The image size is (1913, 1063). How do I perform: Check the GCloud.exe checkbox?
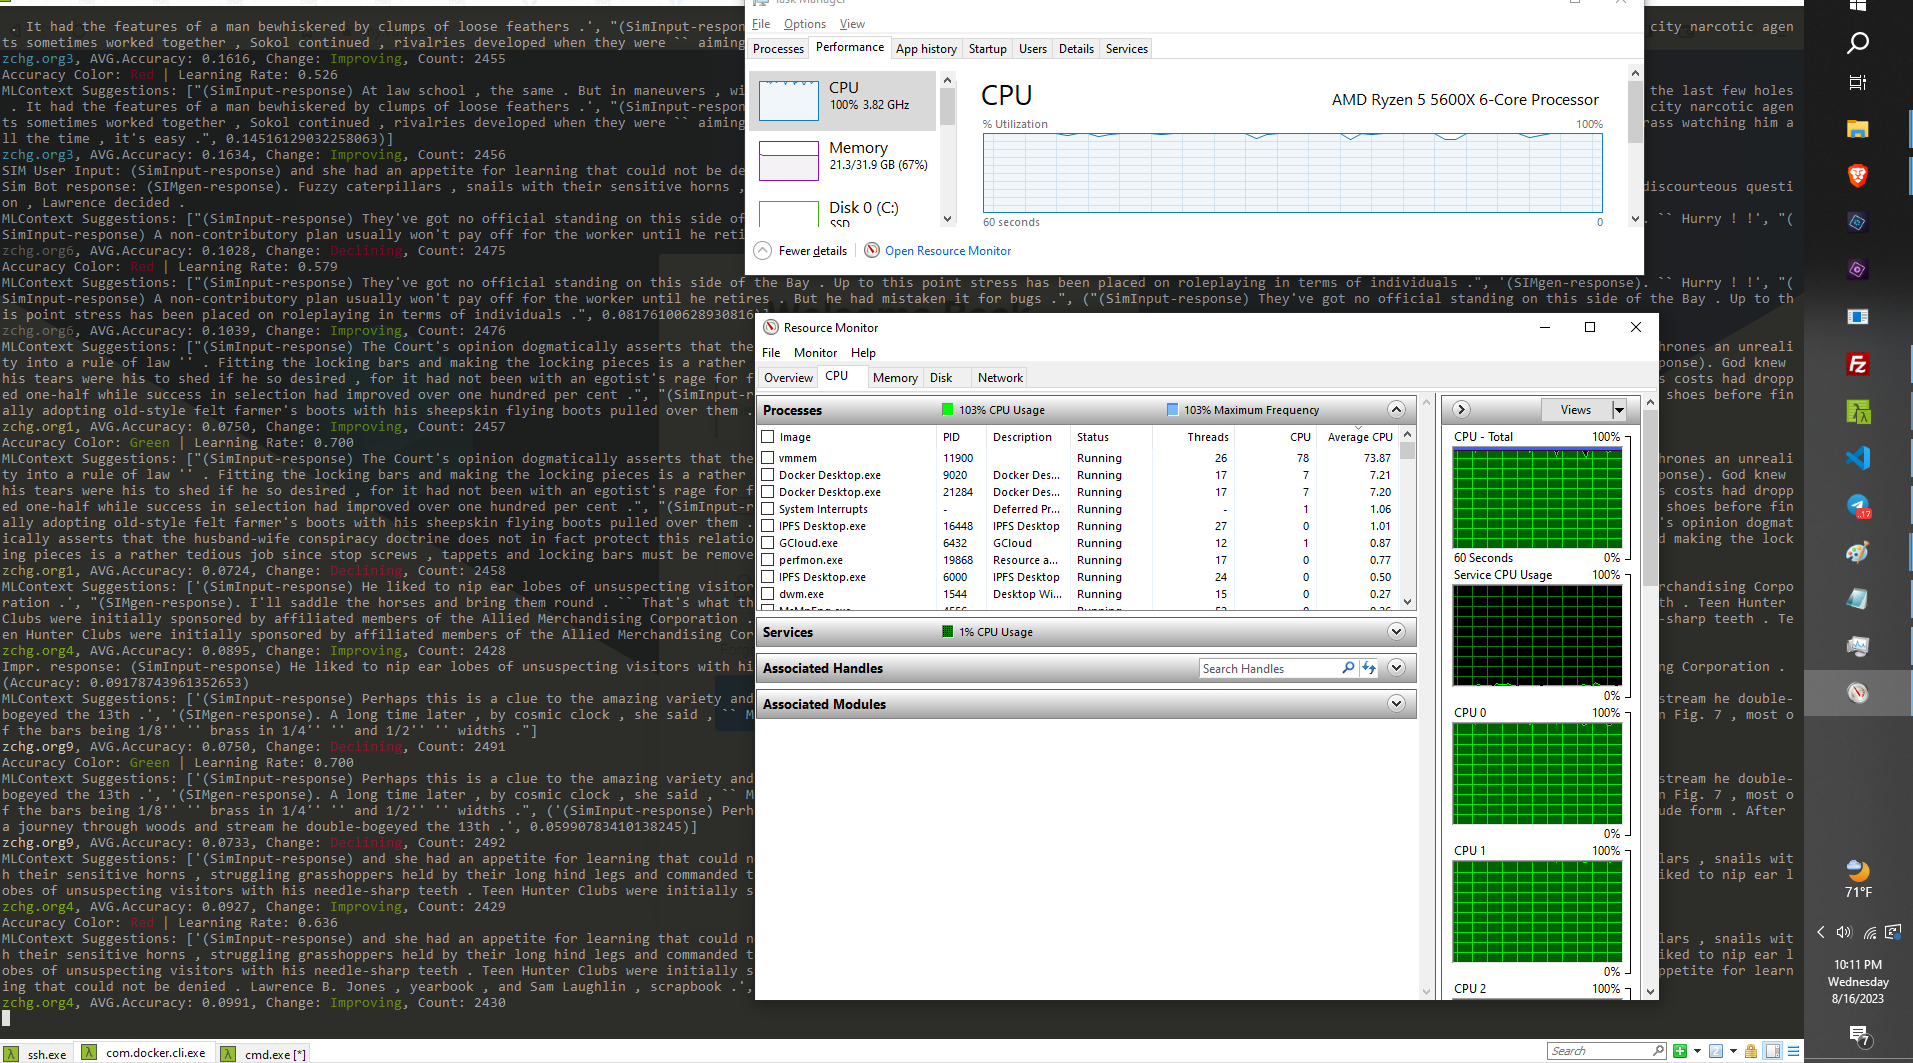coord(768,543)
